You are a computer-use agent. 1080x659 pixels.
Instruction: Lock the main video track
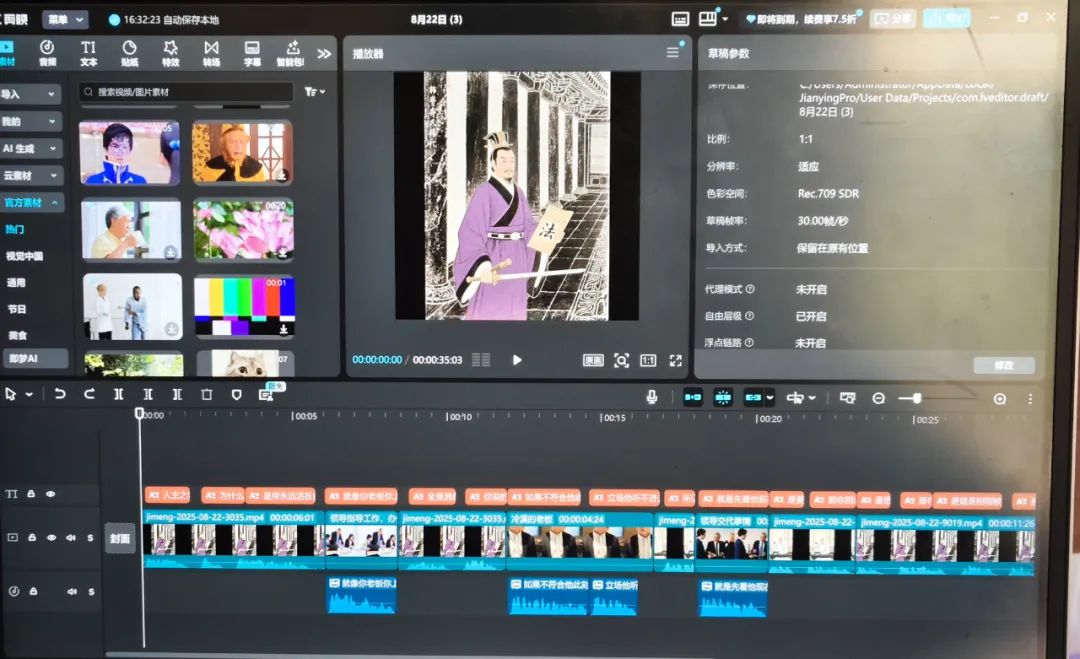coord(32,537)
